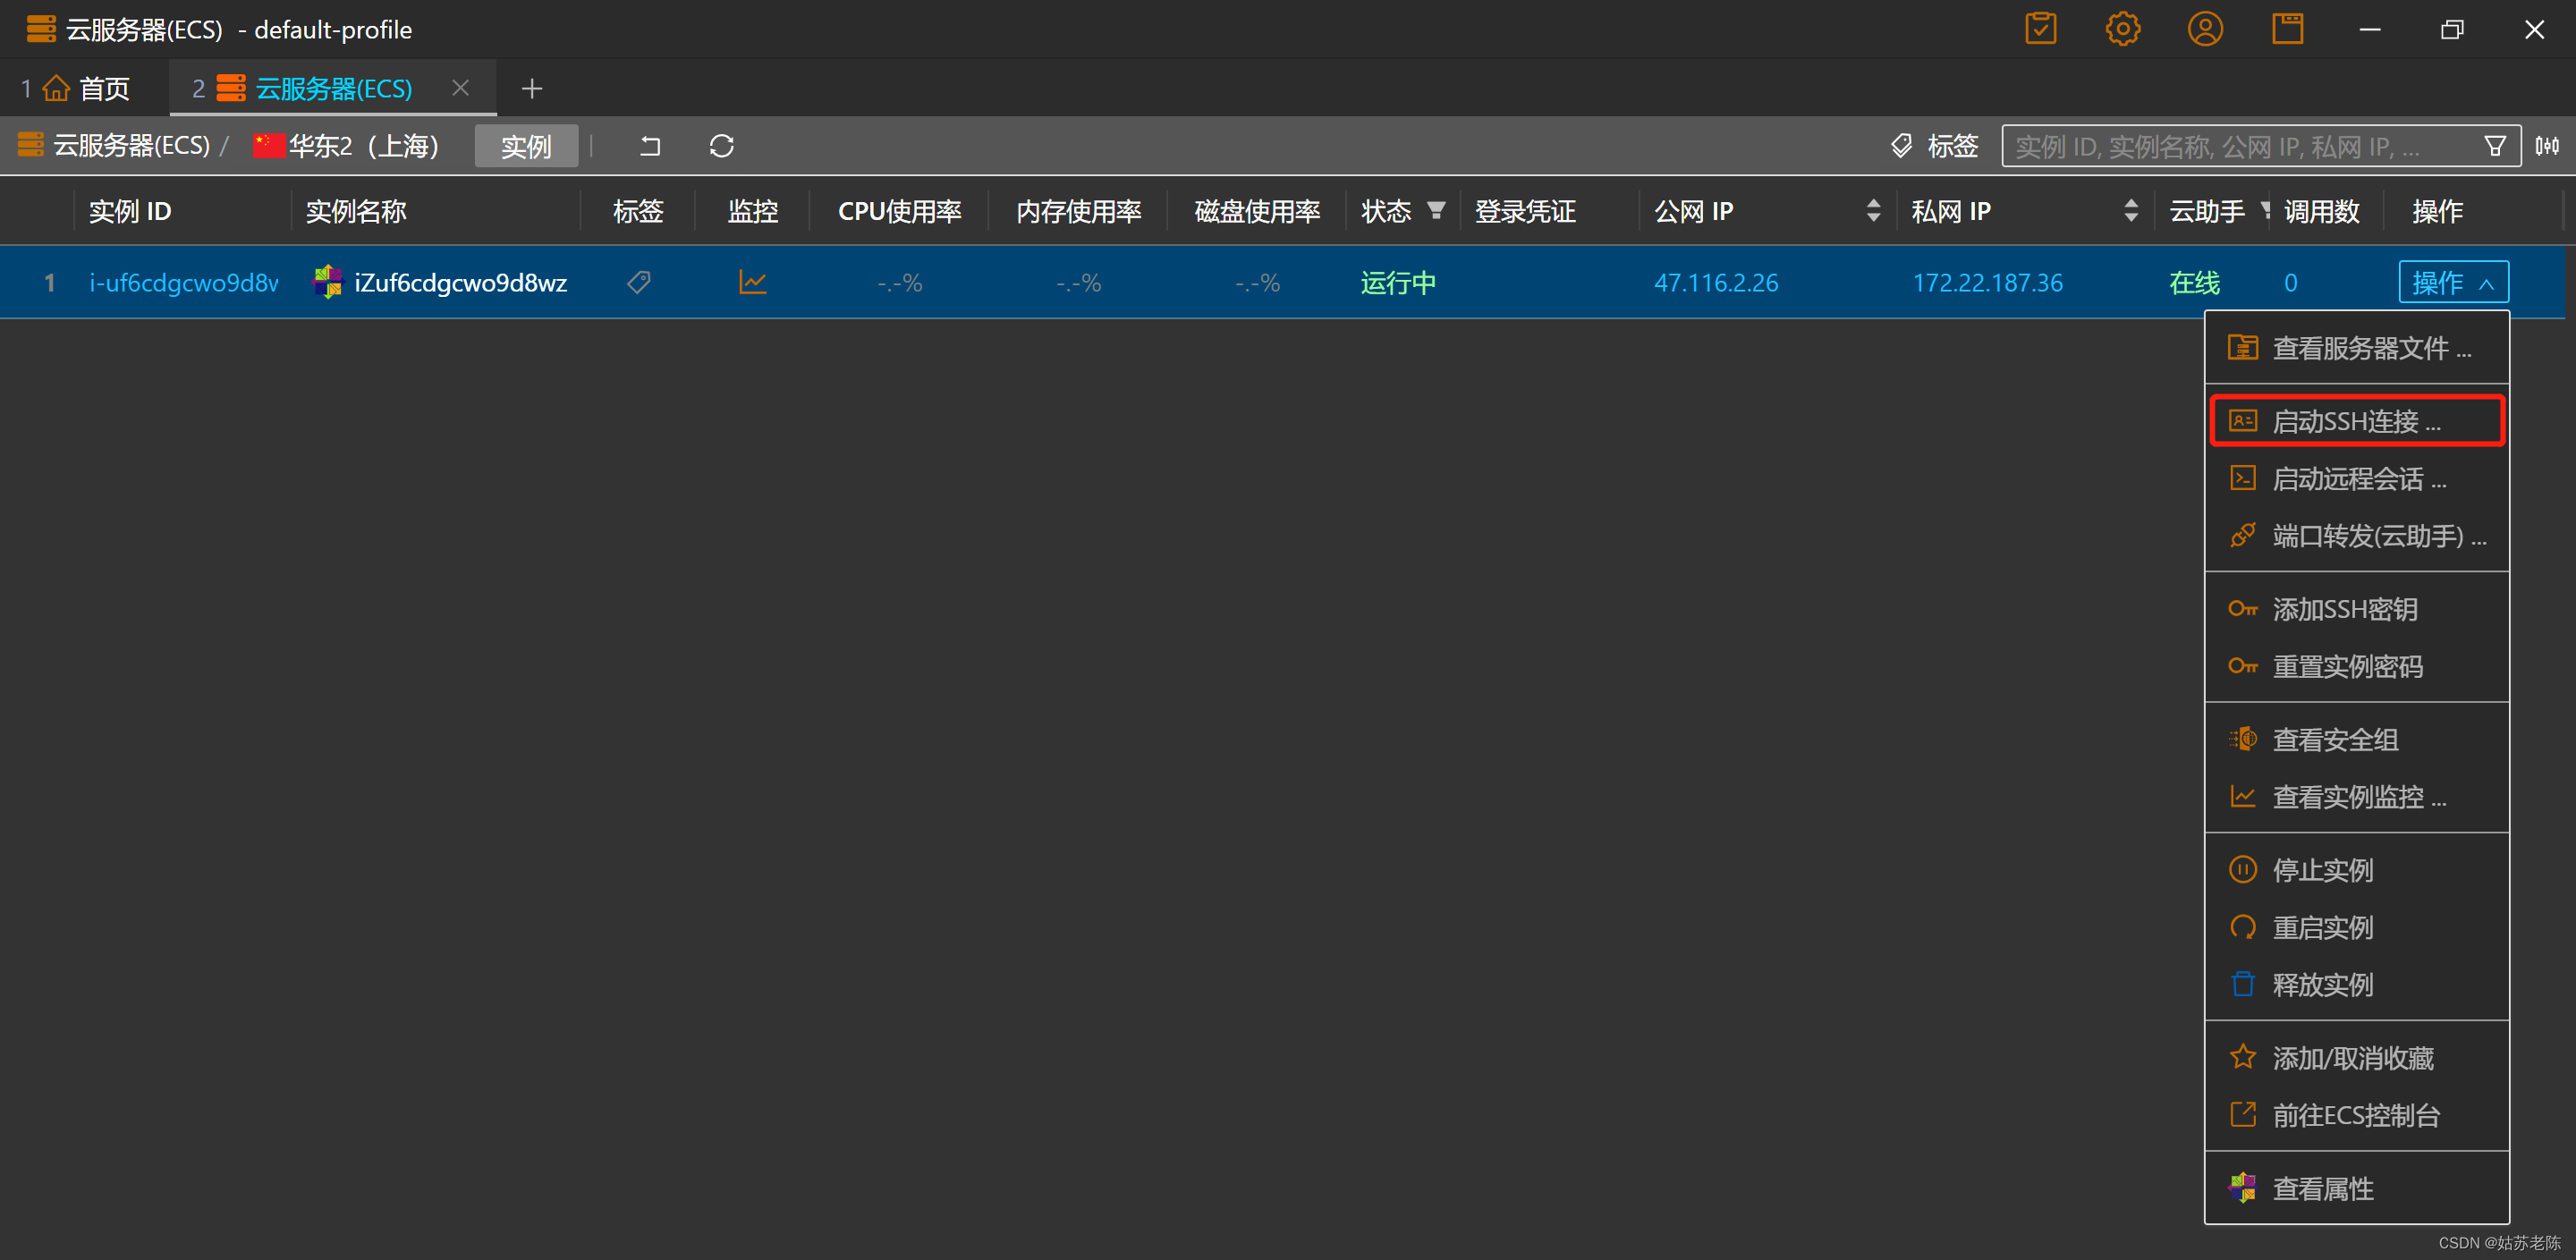Screen dimensions: 2576x1260
Task: Choose 停止实例 menu item
Action: 2357,870
